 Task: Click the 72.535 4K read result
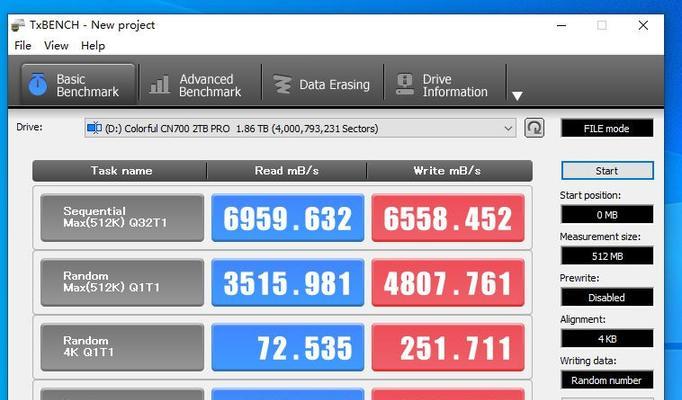point(288,347)
